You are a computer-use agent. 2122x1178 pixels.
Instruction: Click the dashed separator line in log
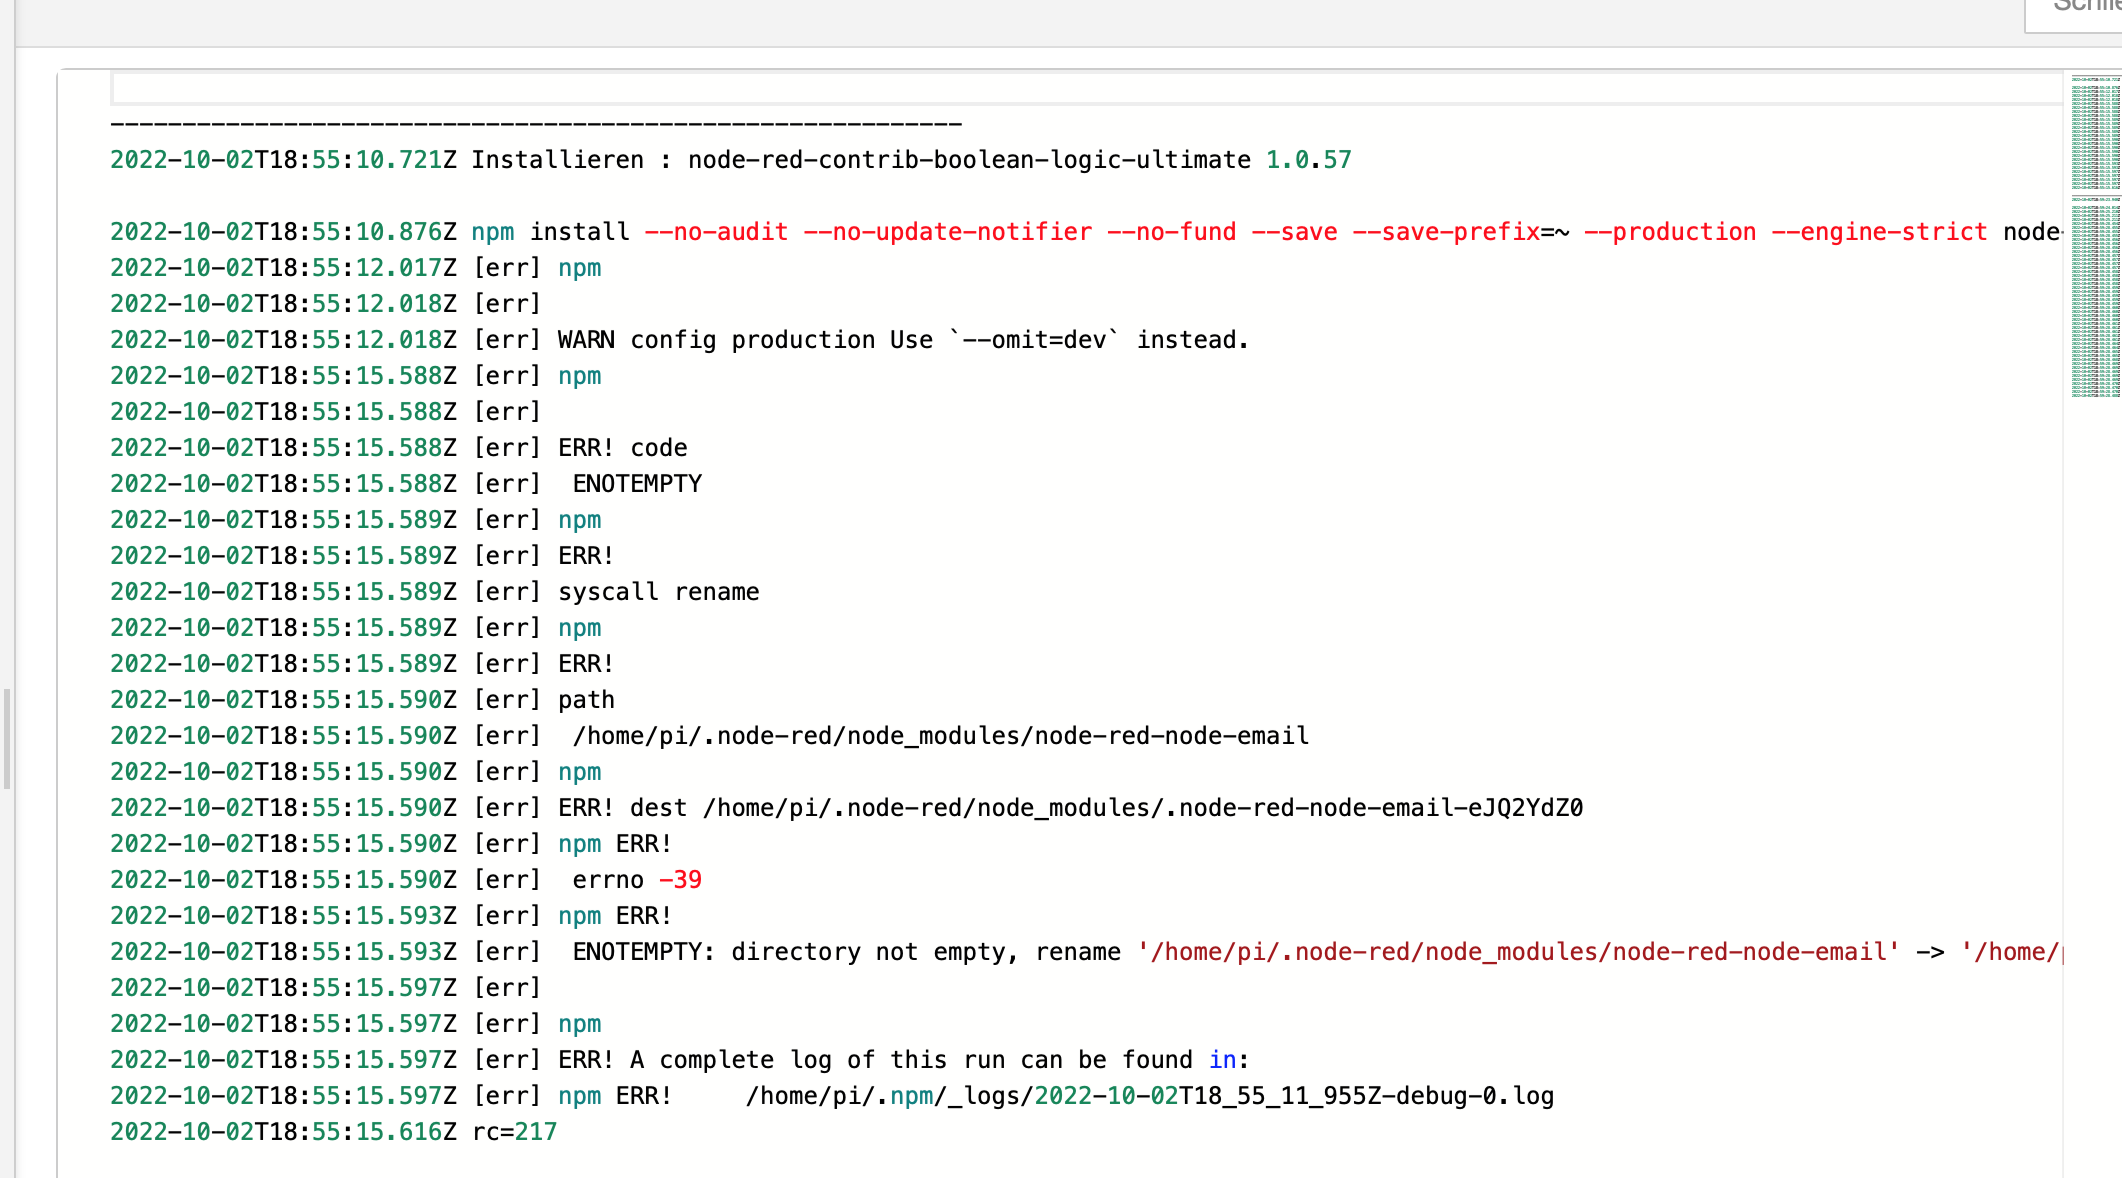536,124
